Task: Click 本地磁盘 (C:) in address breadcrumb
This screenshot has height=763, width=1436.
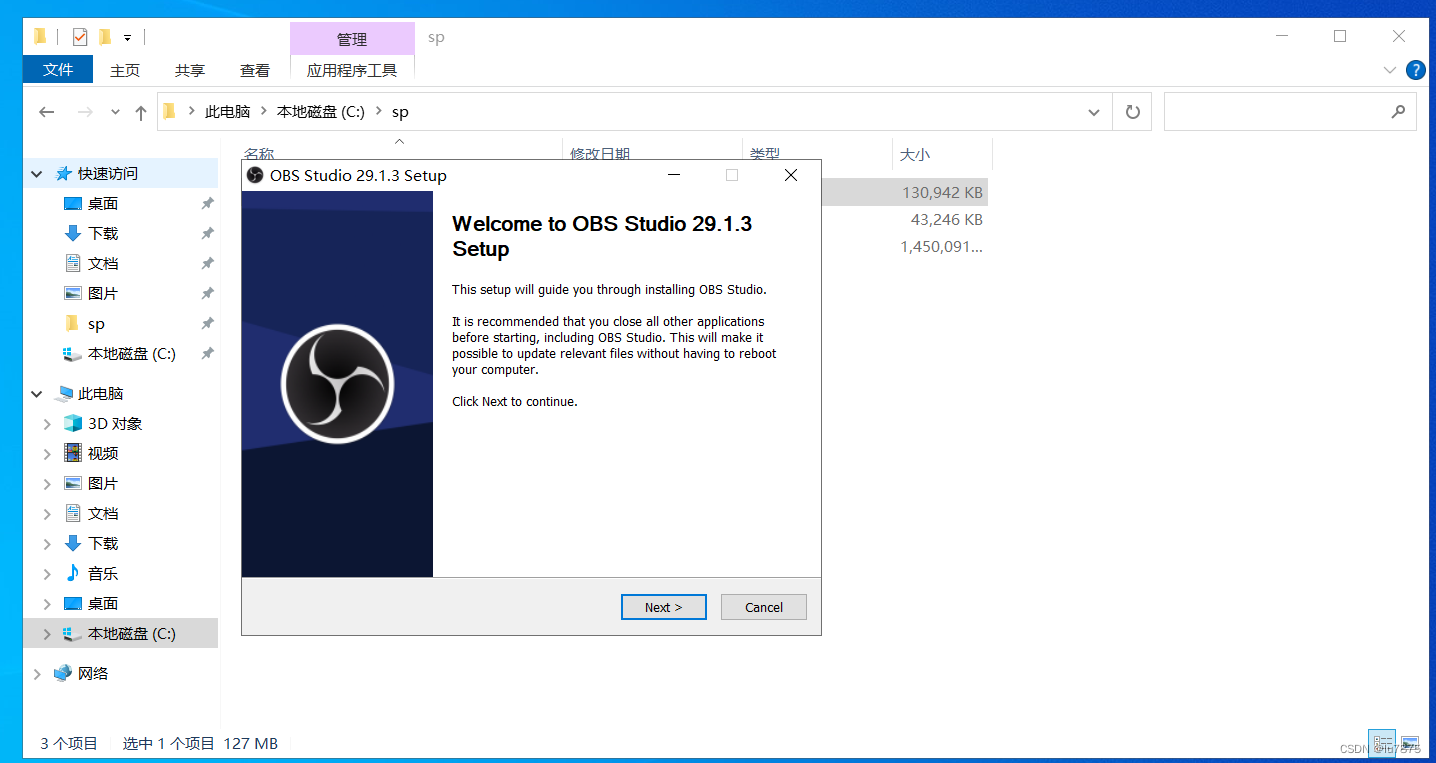Action: pyautogui.click(x=321, y=112)
